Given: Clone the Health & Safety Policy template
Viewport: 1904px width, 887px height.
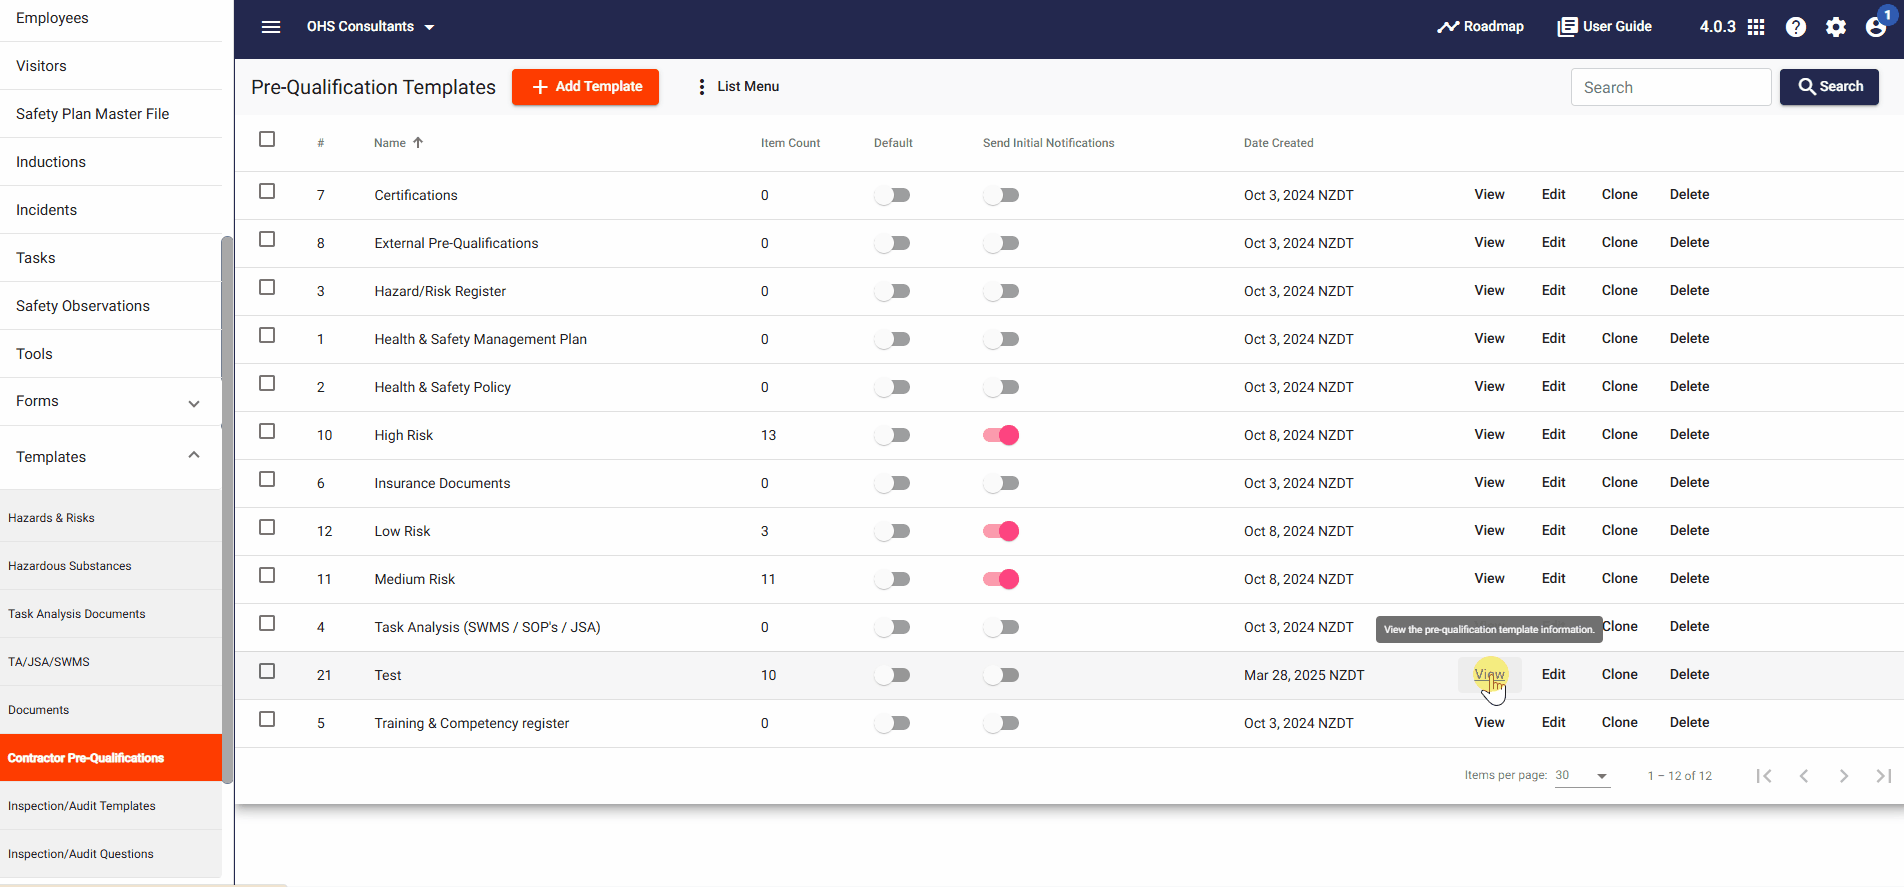Looking at the screenshot, I should (x=1619, y=387).
